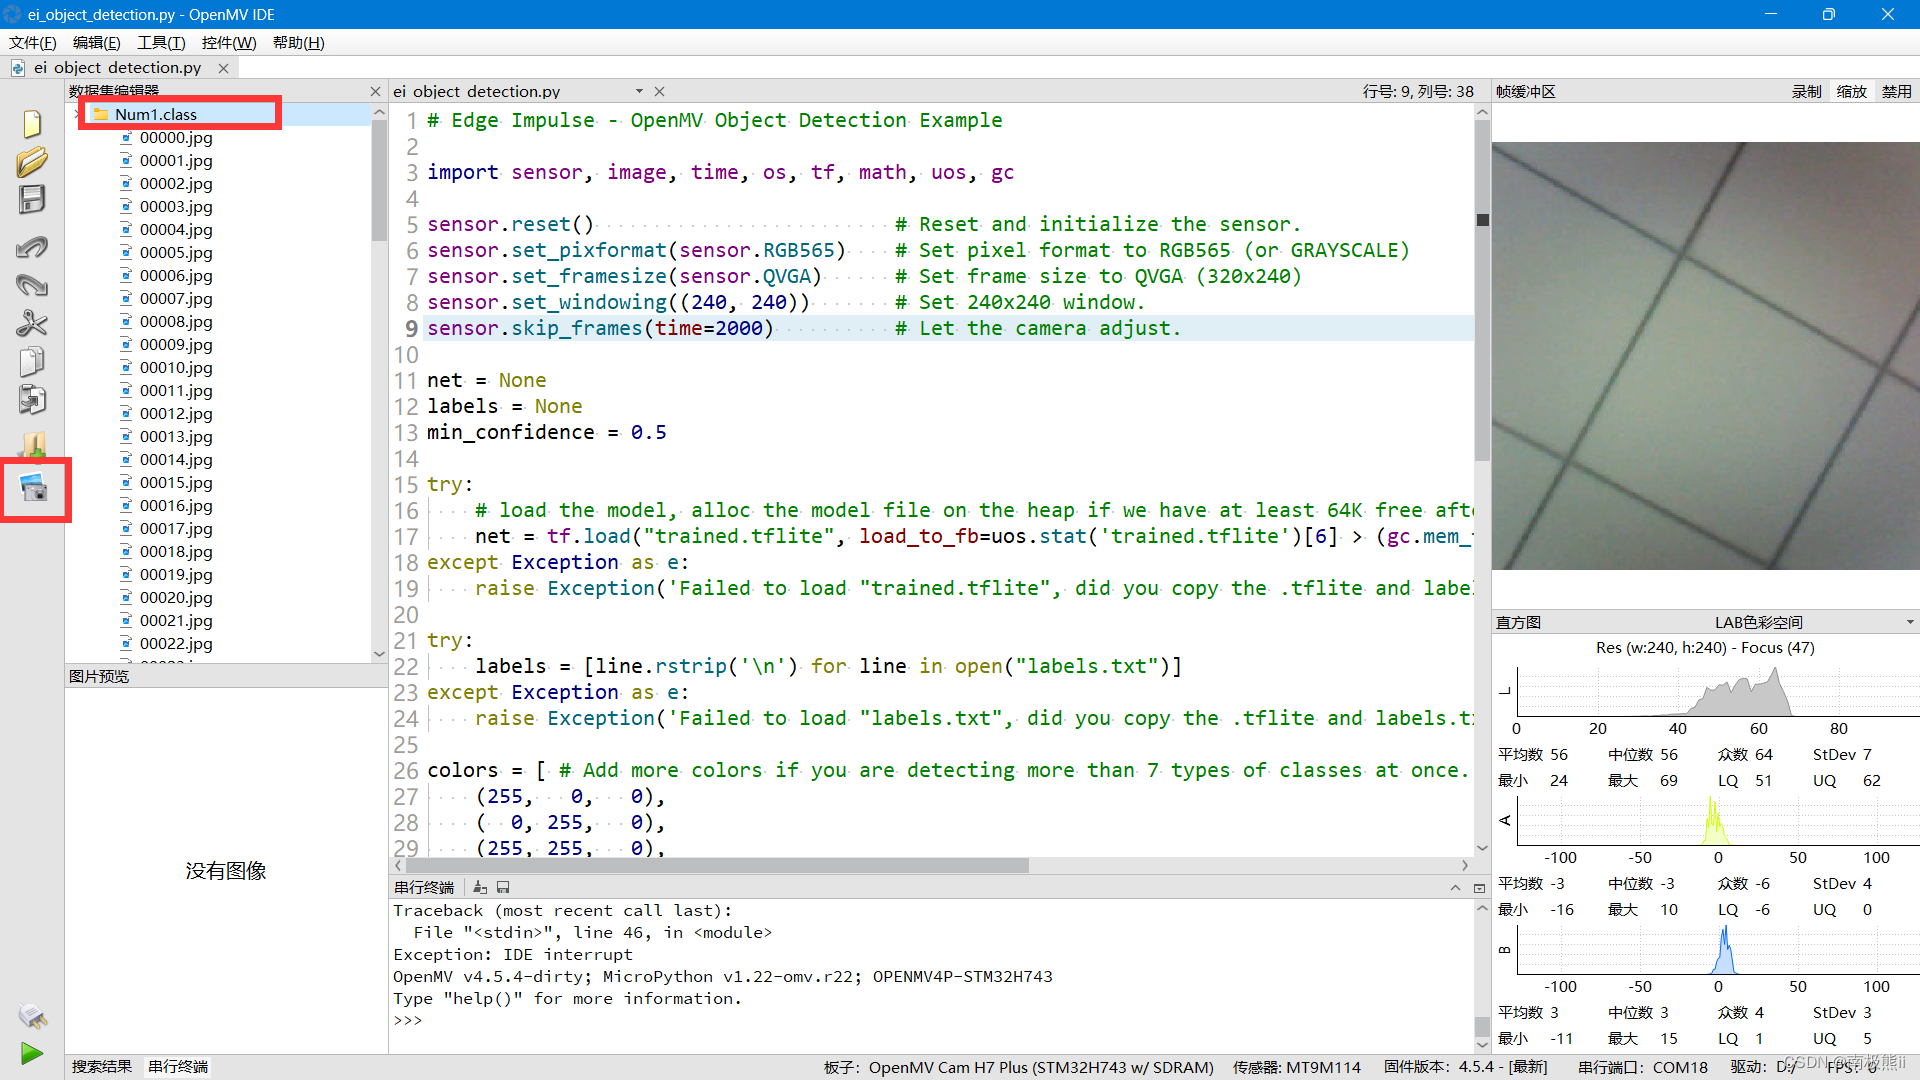Click the New File icon
Screen dimensions: 1920x1080
pyautogui.click(x=32, y=124)
